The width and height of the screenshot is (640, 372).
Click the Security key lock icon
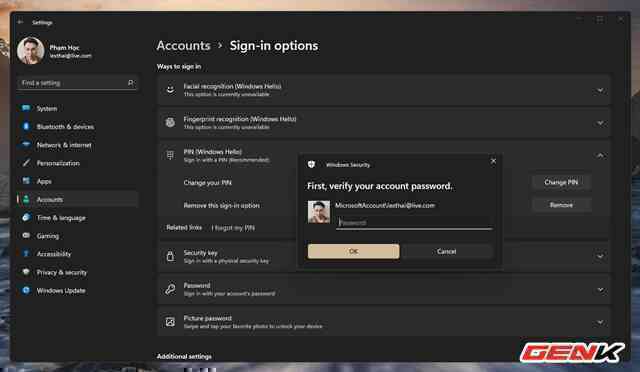click(170, 256)
